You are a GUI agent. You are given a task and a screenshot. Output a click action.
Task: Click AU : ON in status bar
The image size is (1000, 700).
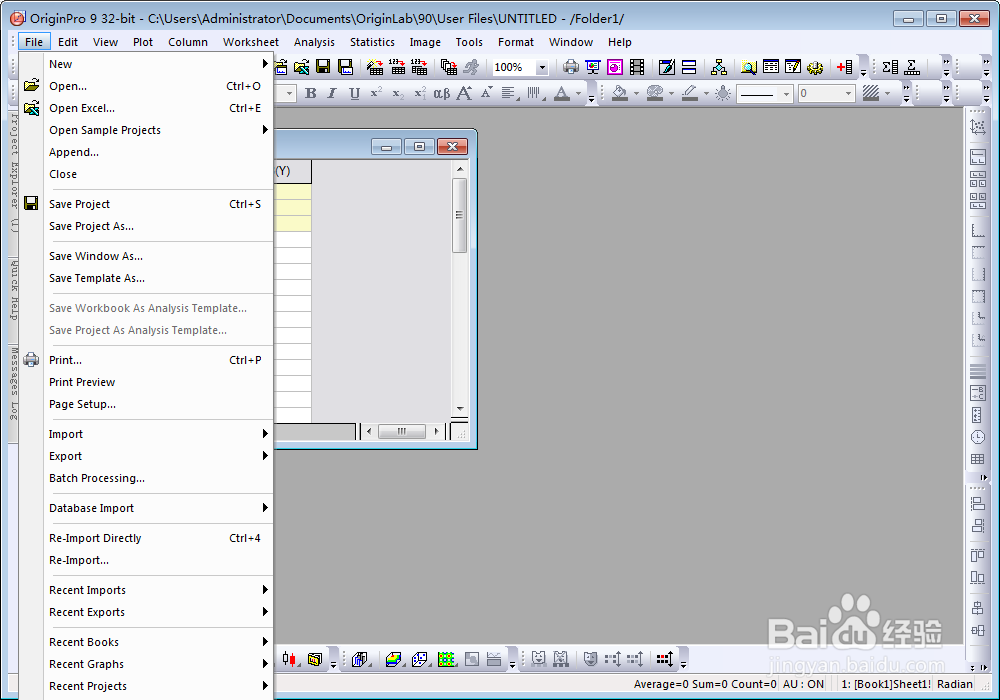click(803, 684)
